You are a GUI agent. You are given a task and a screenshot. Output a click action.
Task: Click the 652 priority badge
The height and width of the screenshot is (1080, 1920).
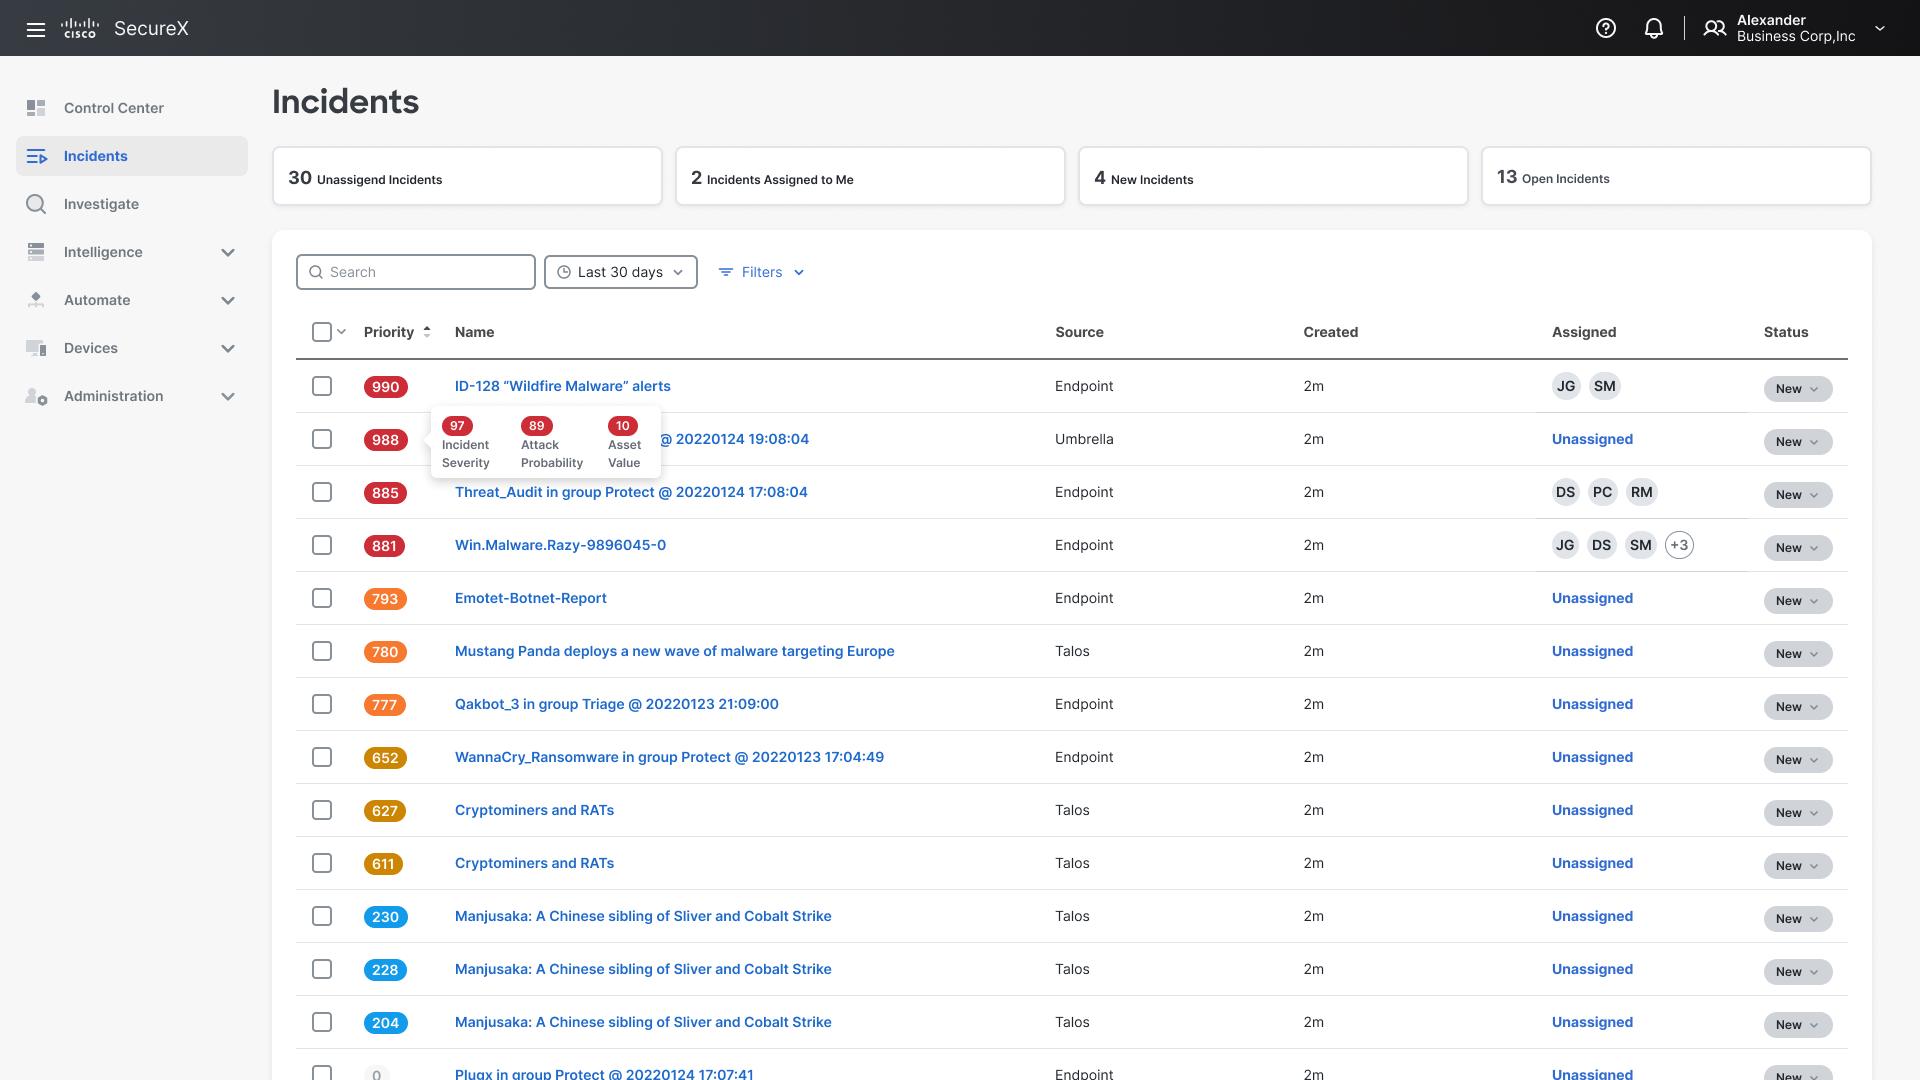pyautogui.click(x=385, y=758)
